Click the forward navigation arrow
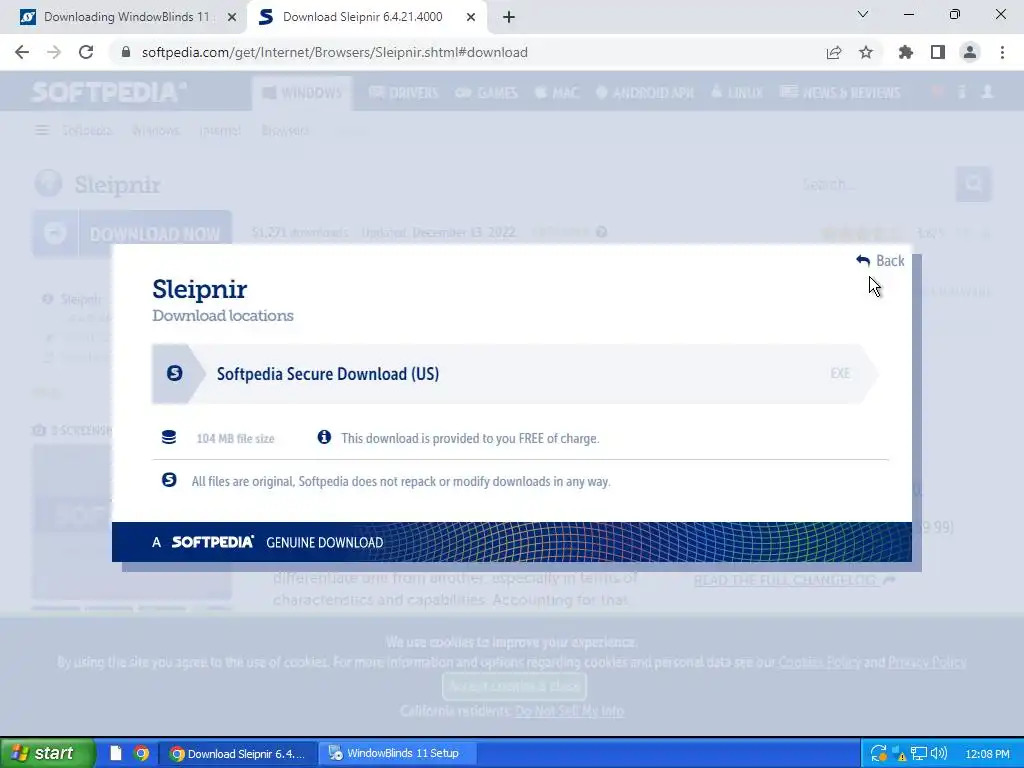Viewport: 1024px width, 768px height. [x=54, y=52]
